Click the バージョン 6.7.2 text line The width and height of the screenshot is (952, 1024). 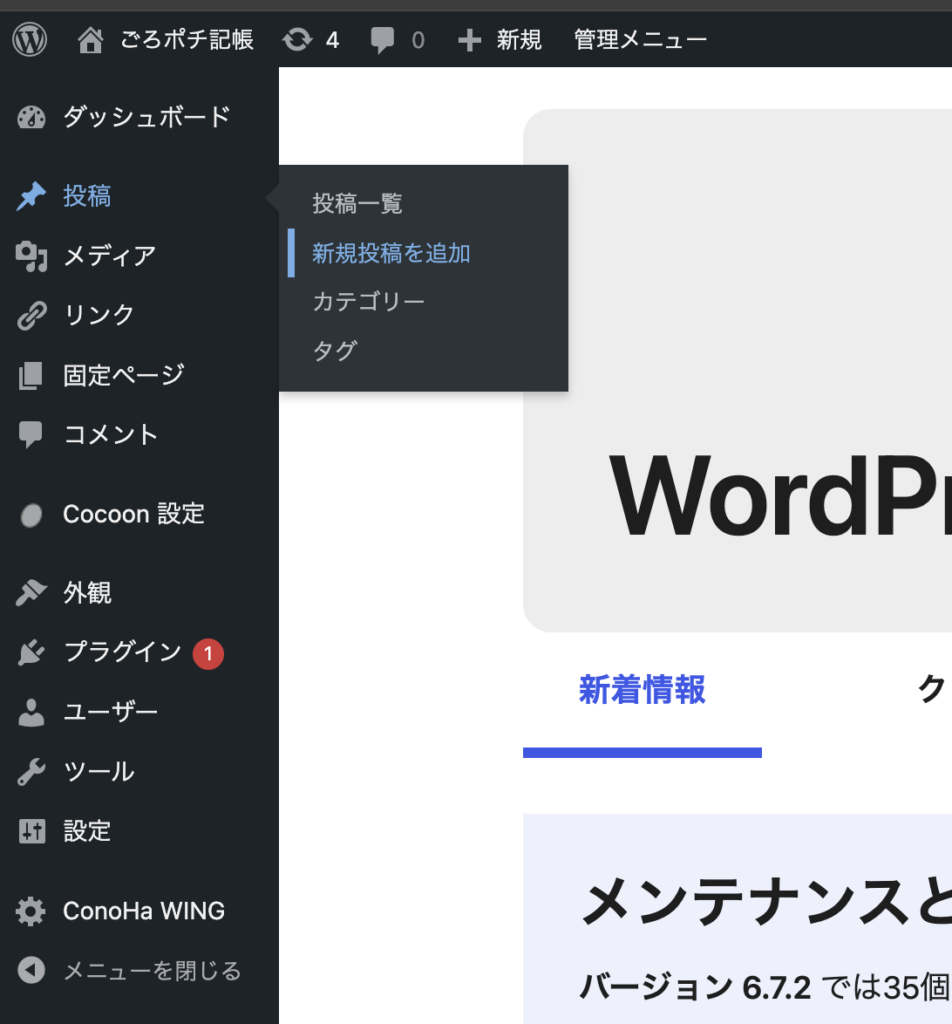[765, 987]
